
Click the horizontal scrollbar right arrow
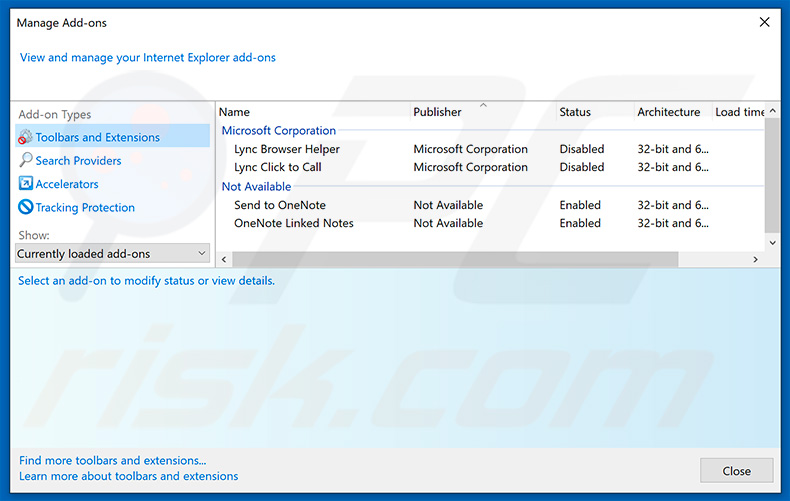click(755, 259)
